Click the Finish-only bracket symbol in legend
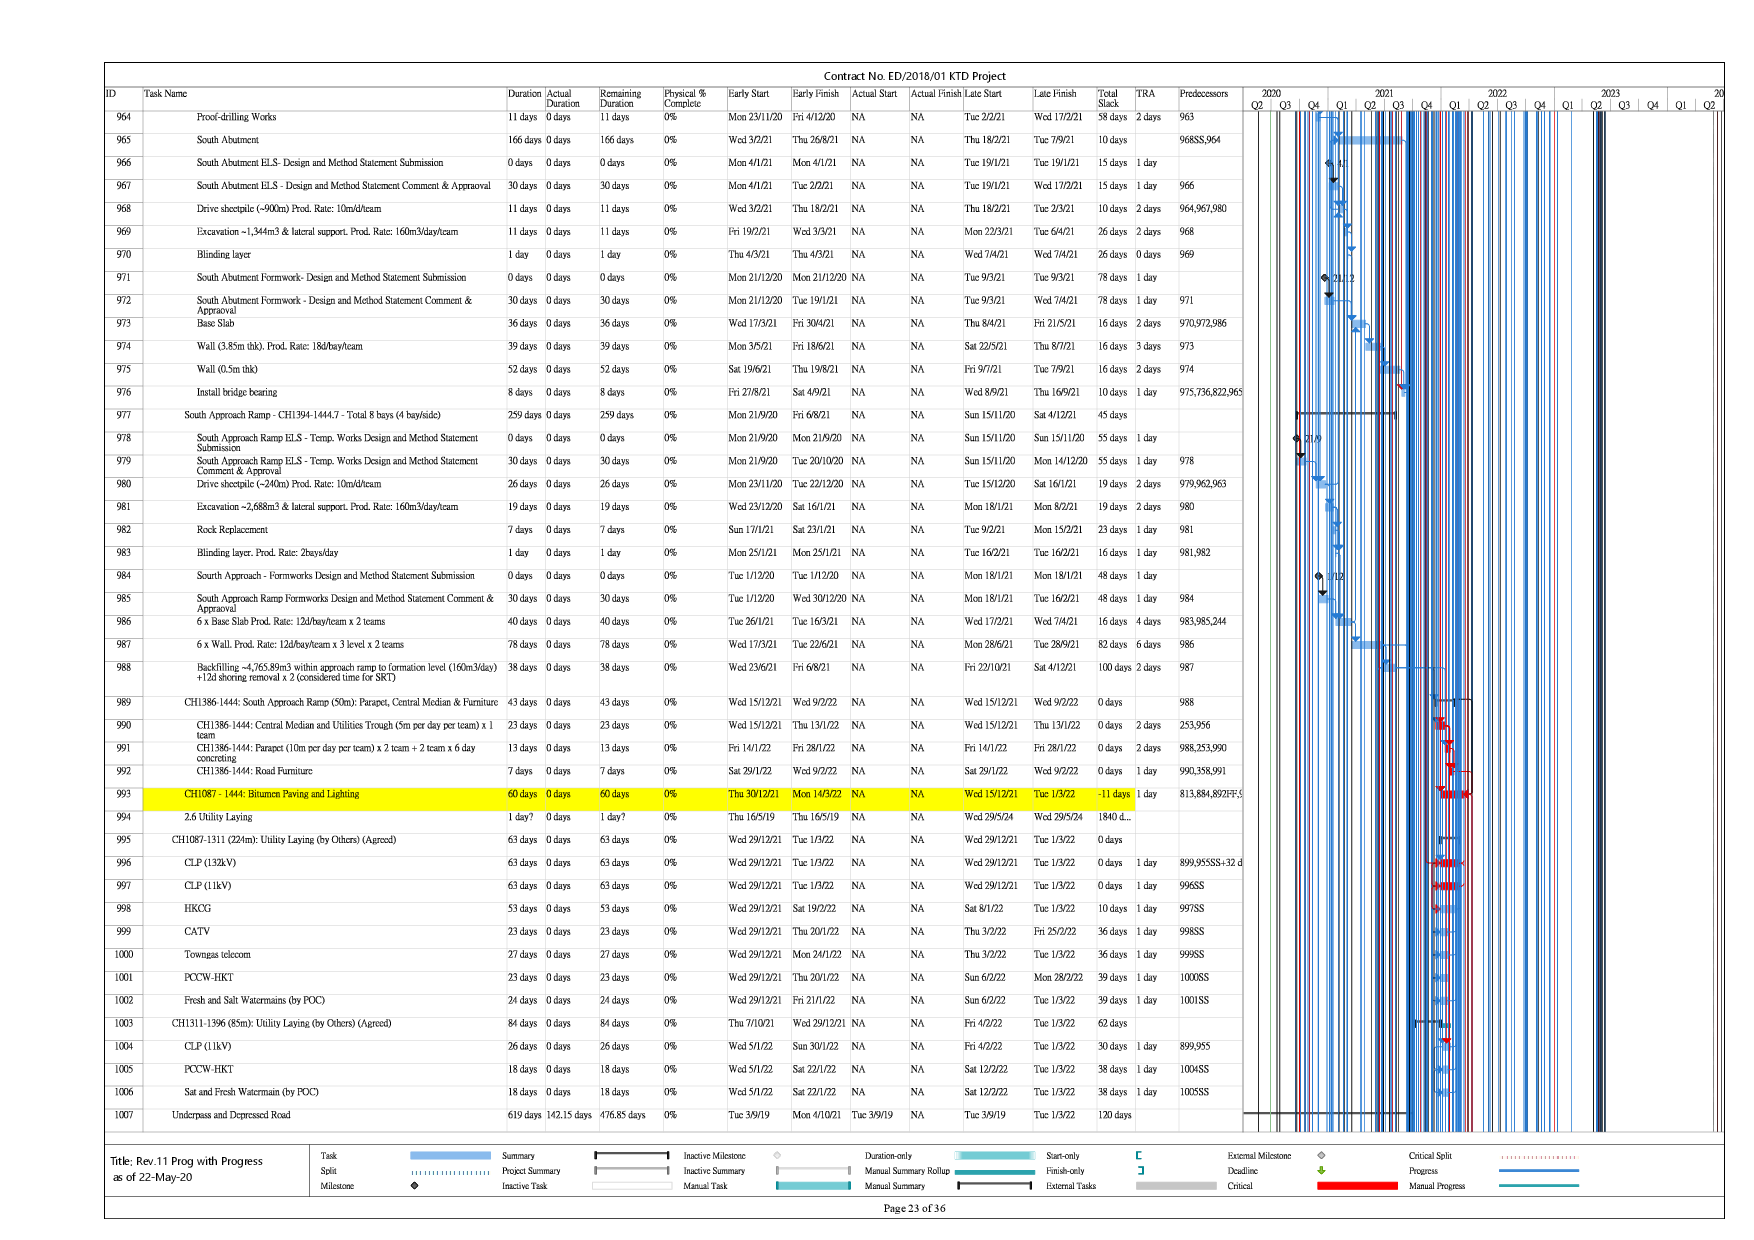Screen dimensions: 1754x1240 point(1139,1171)
